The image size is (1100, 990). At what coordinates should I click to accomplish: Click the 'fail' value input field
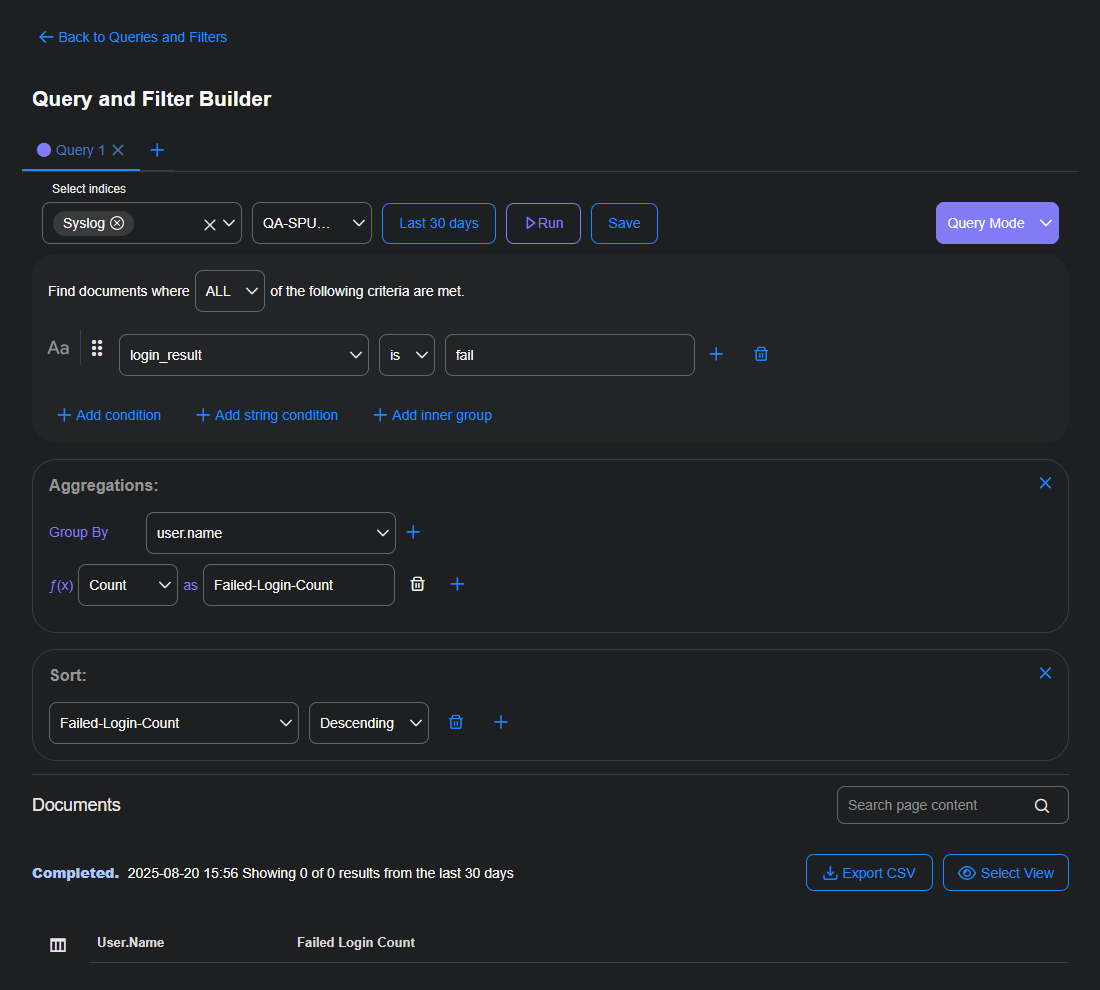click(569, 354)
